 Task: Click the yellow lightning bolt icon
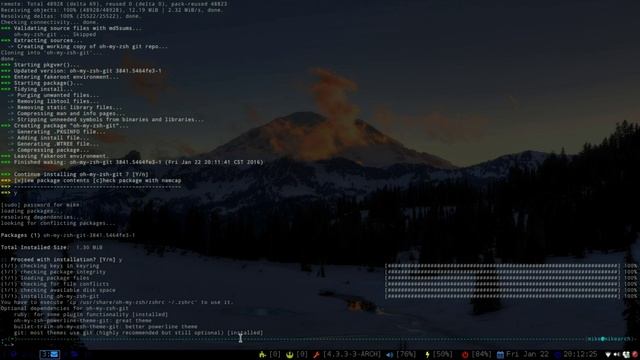click(427, 354)
